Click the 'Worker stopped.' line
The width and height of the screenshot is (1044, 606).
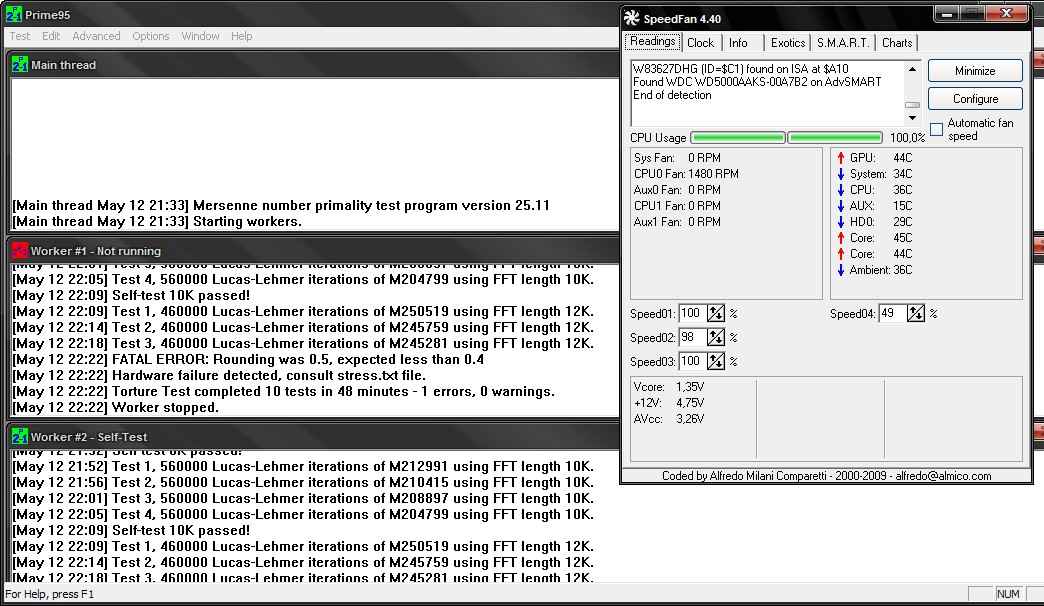115,408
